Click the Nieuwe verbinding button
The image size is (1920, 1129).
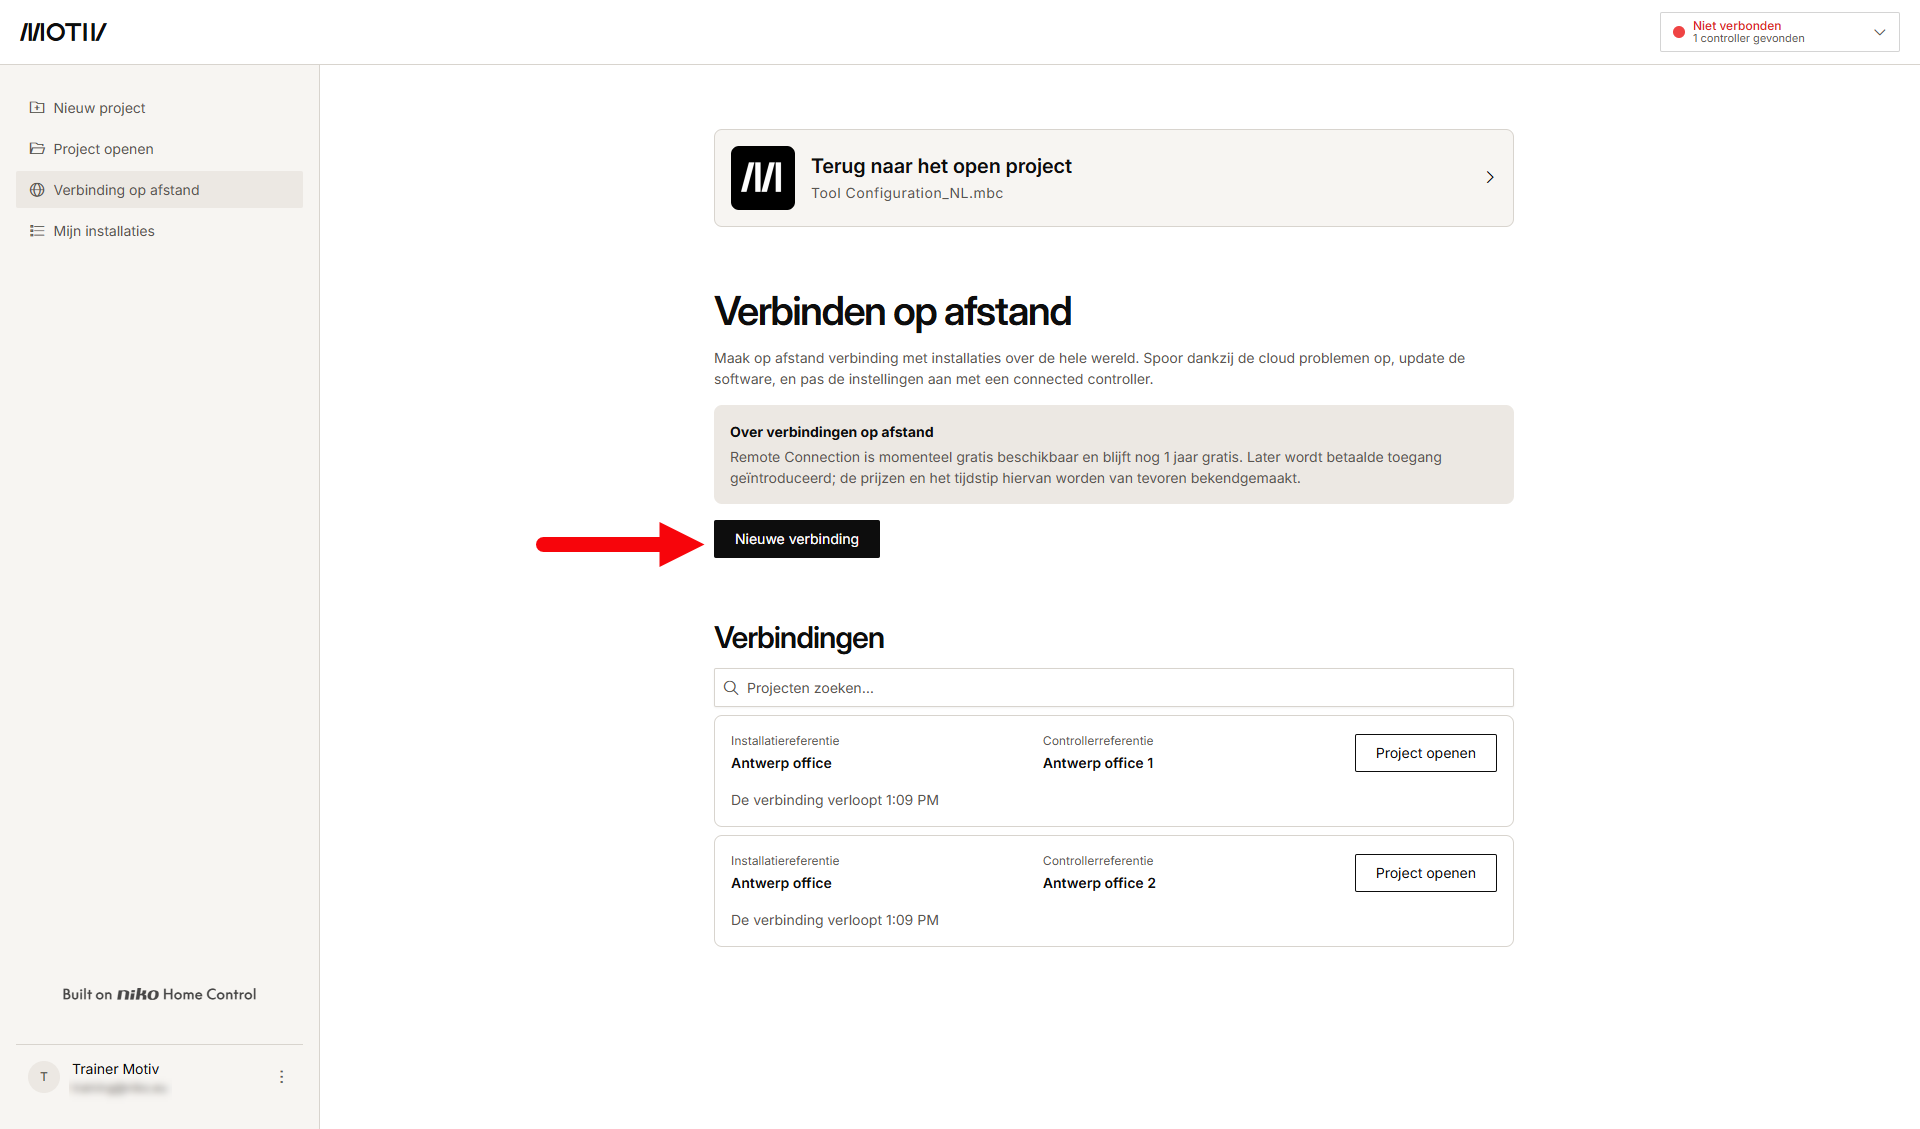coord(796,539)
